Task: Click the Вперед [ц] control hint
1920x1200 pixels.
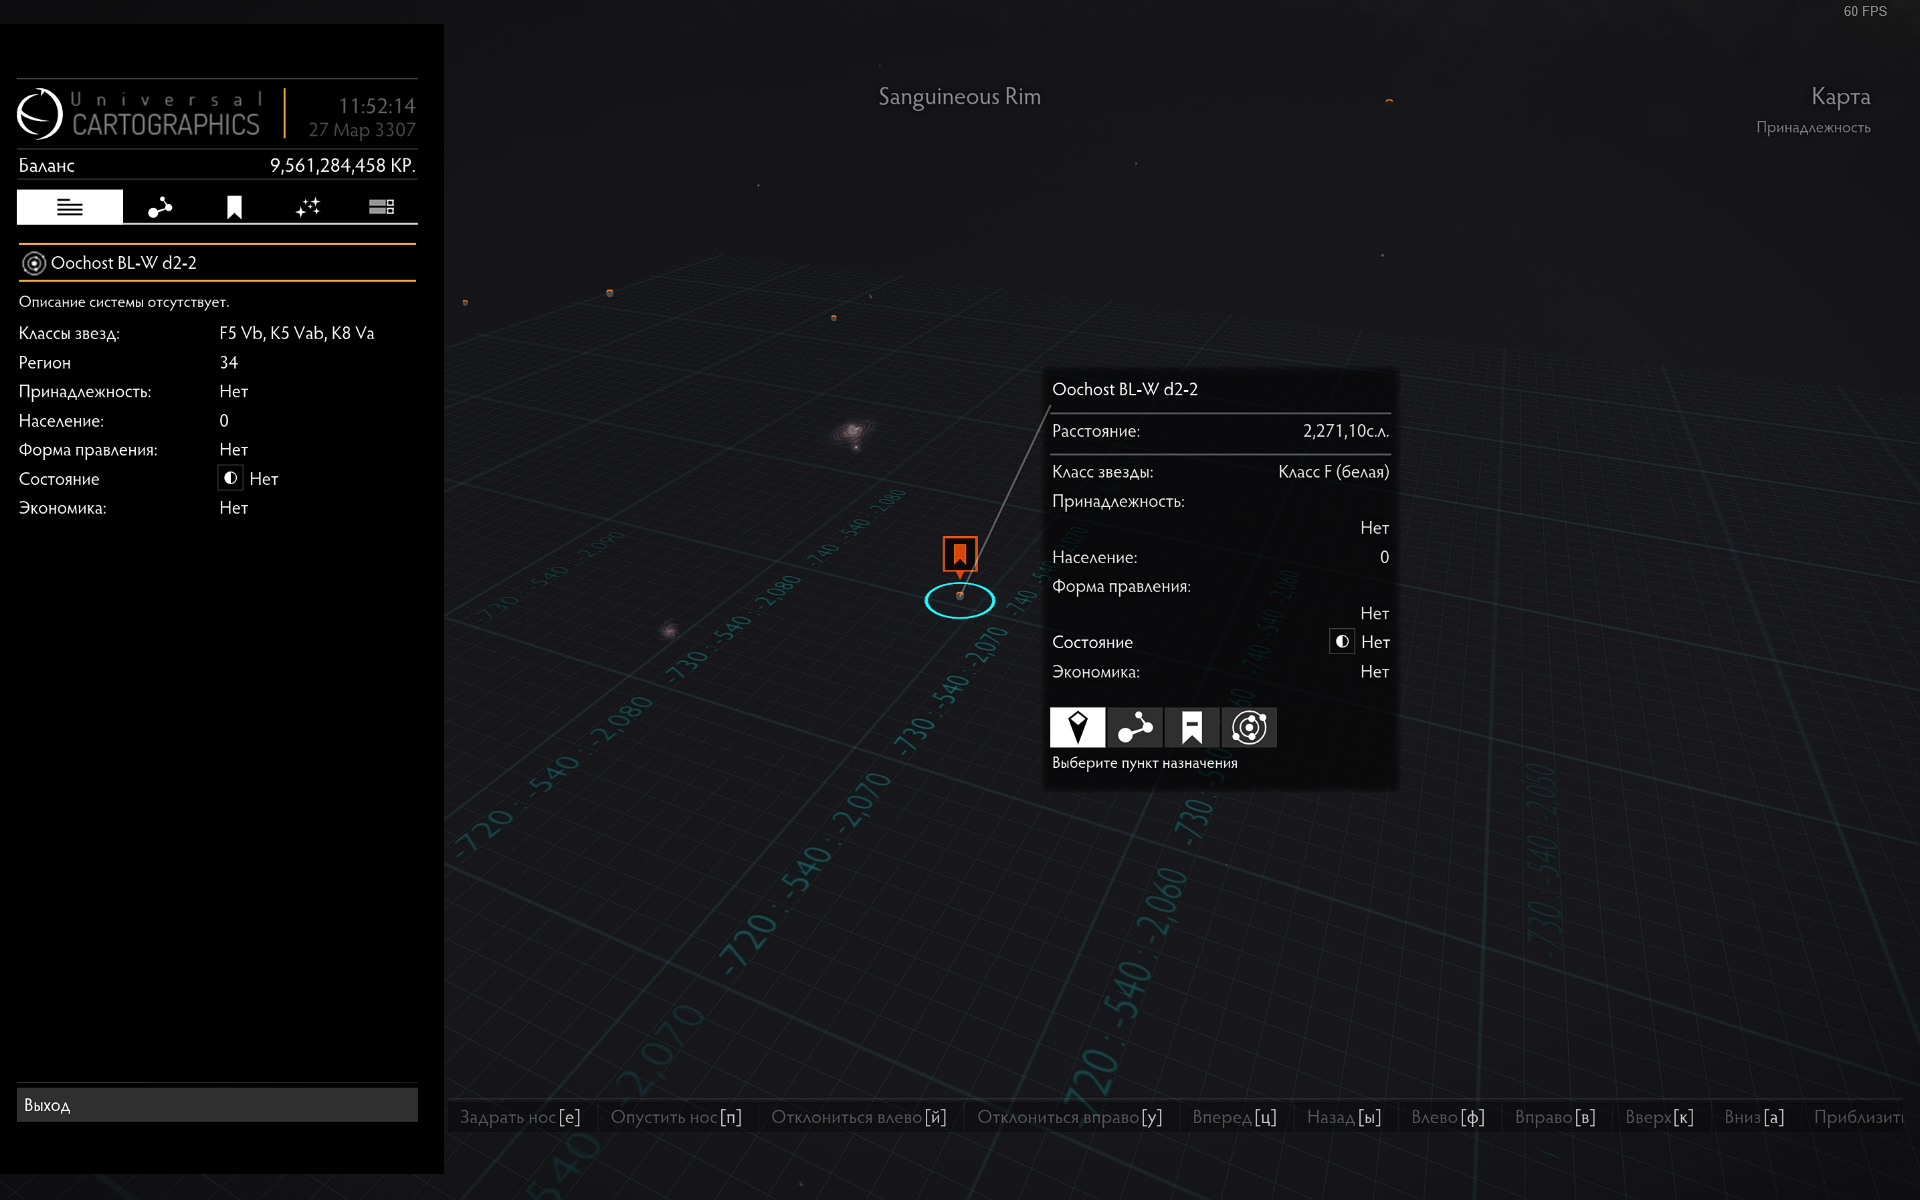Action: (1234, 1117)
